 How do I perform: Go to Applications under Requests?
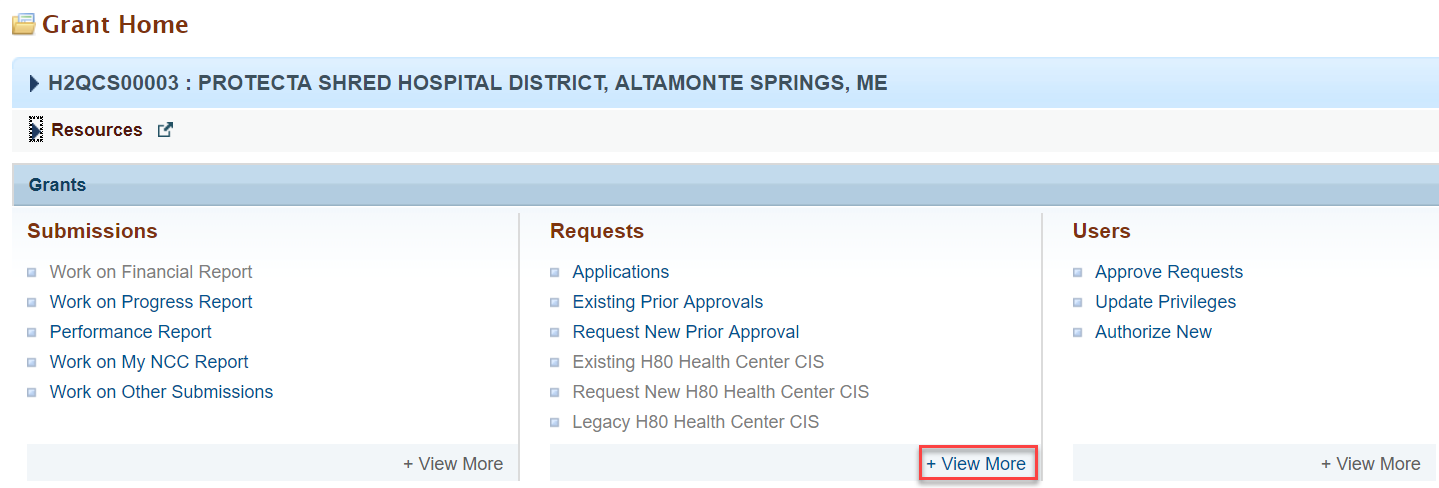click(x=621, y=272)
